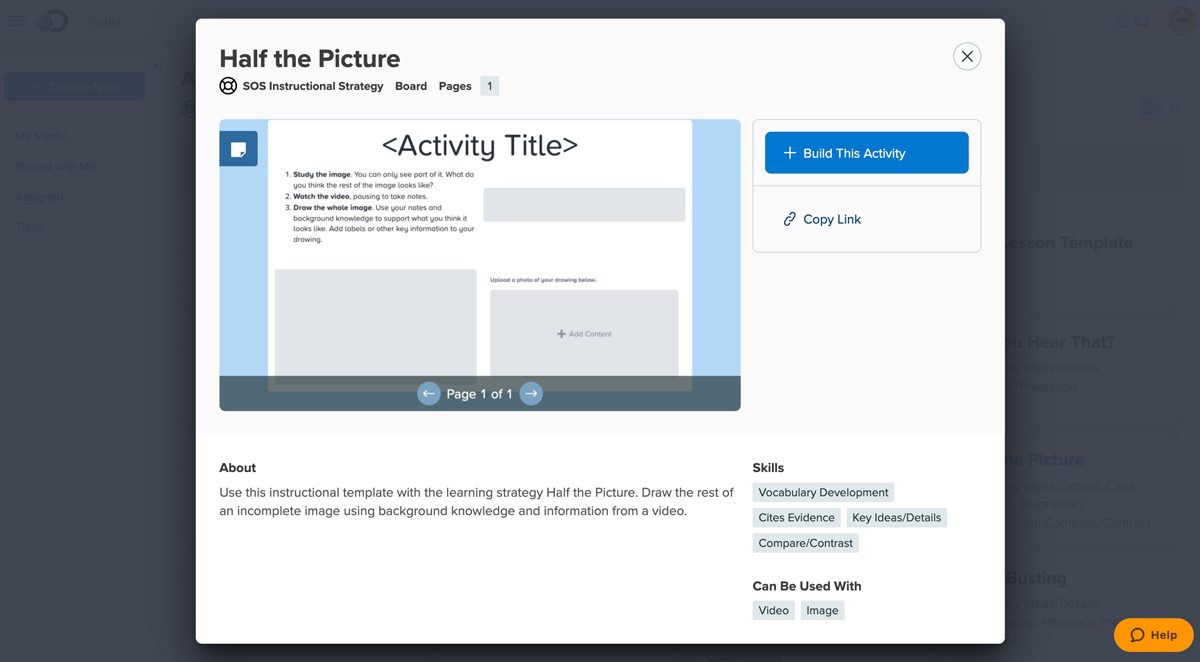Click the SOS Instructional Strategy lifebuoy icon

[x=228, y=86]
